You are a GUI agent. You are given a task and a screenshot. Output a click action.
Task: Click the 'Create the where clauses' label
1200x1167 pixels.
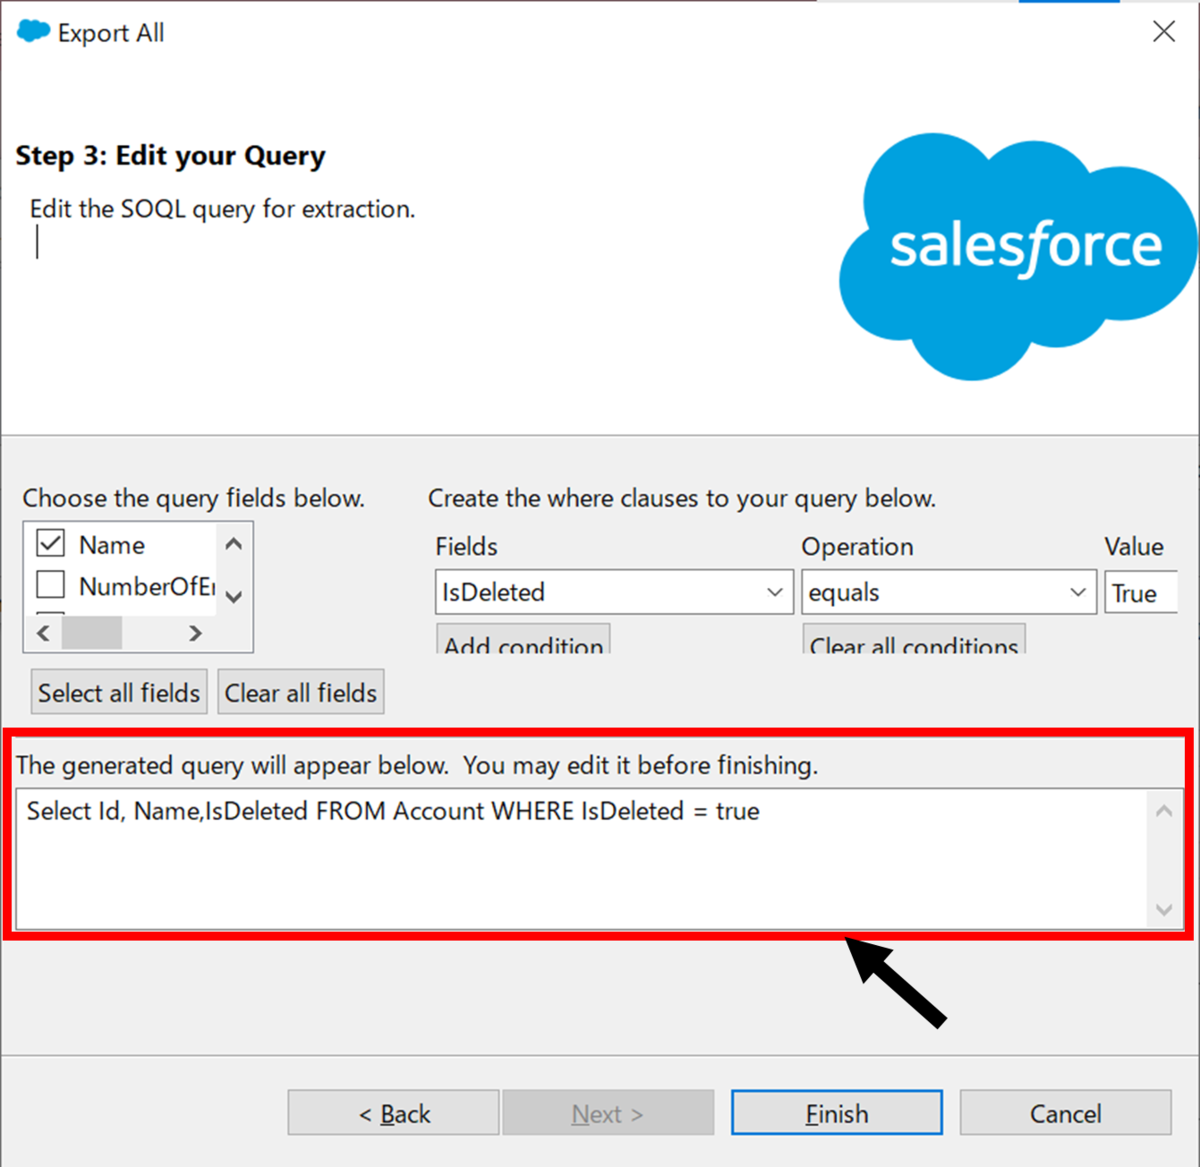[682, 498]
